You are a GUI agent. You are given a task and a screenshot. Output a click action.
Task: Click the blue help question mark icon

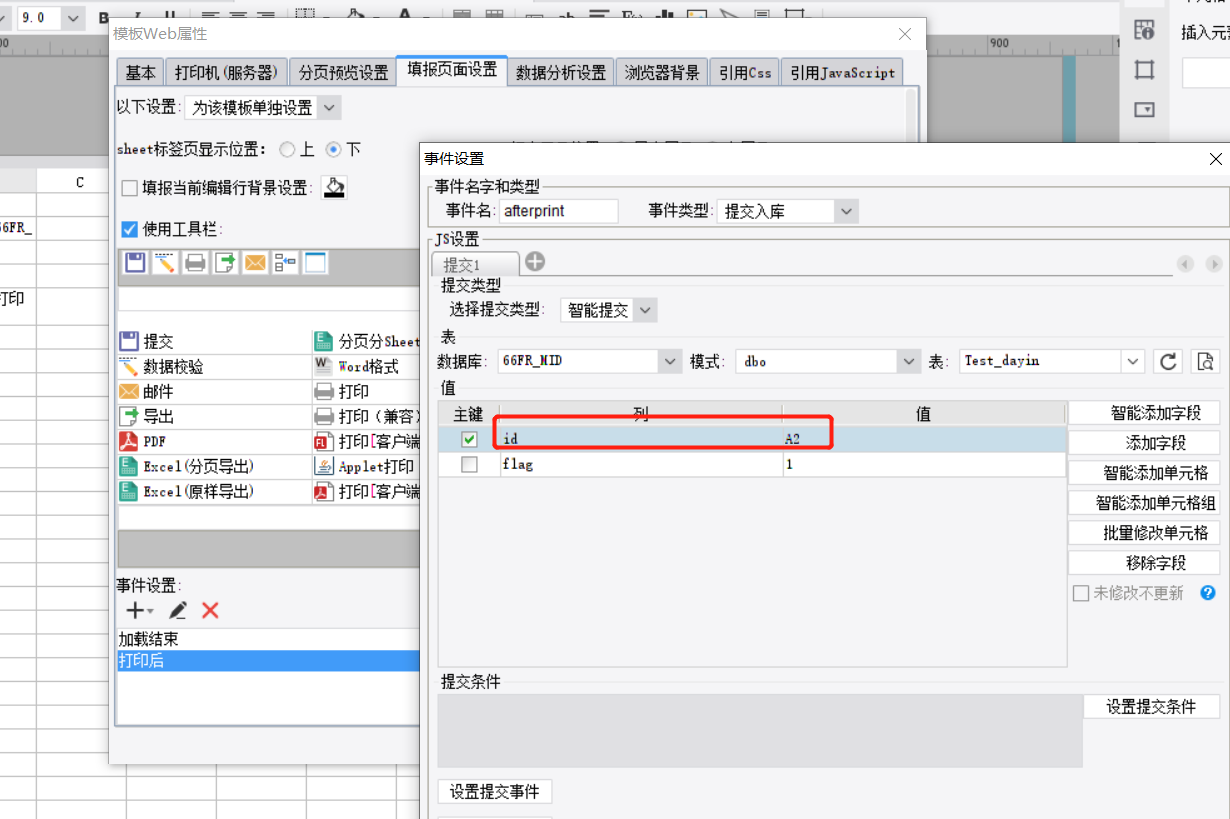click(1208, 593)
